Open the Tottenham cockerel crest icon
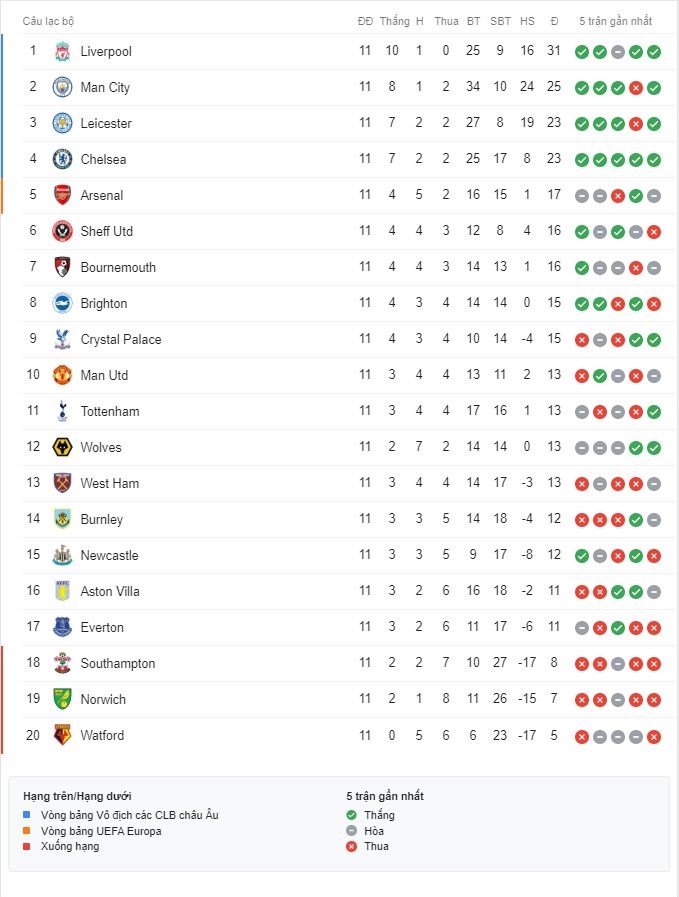Screen dimensions: 679x897 (62, 411)
